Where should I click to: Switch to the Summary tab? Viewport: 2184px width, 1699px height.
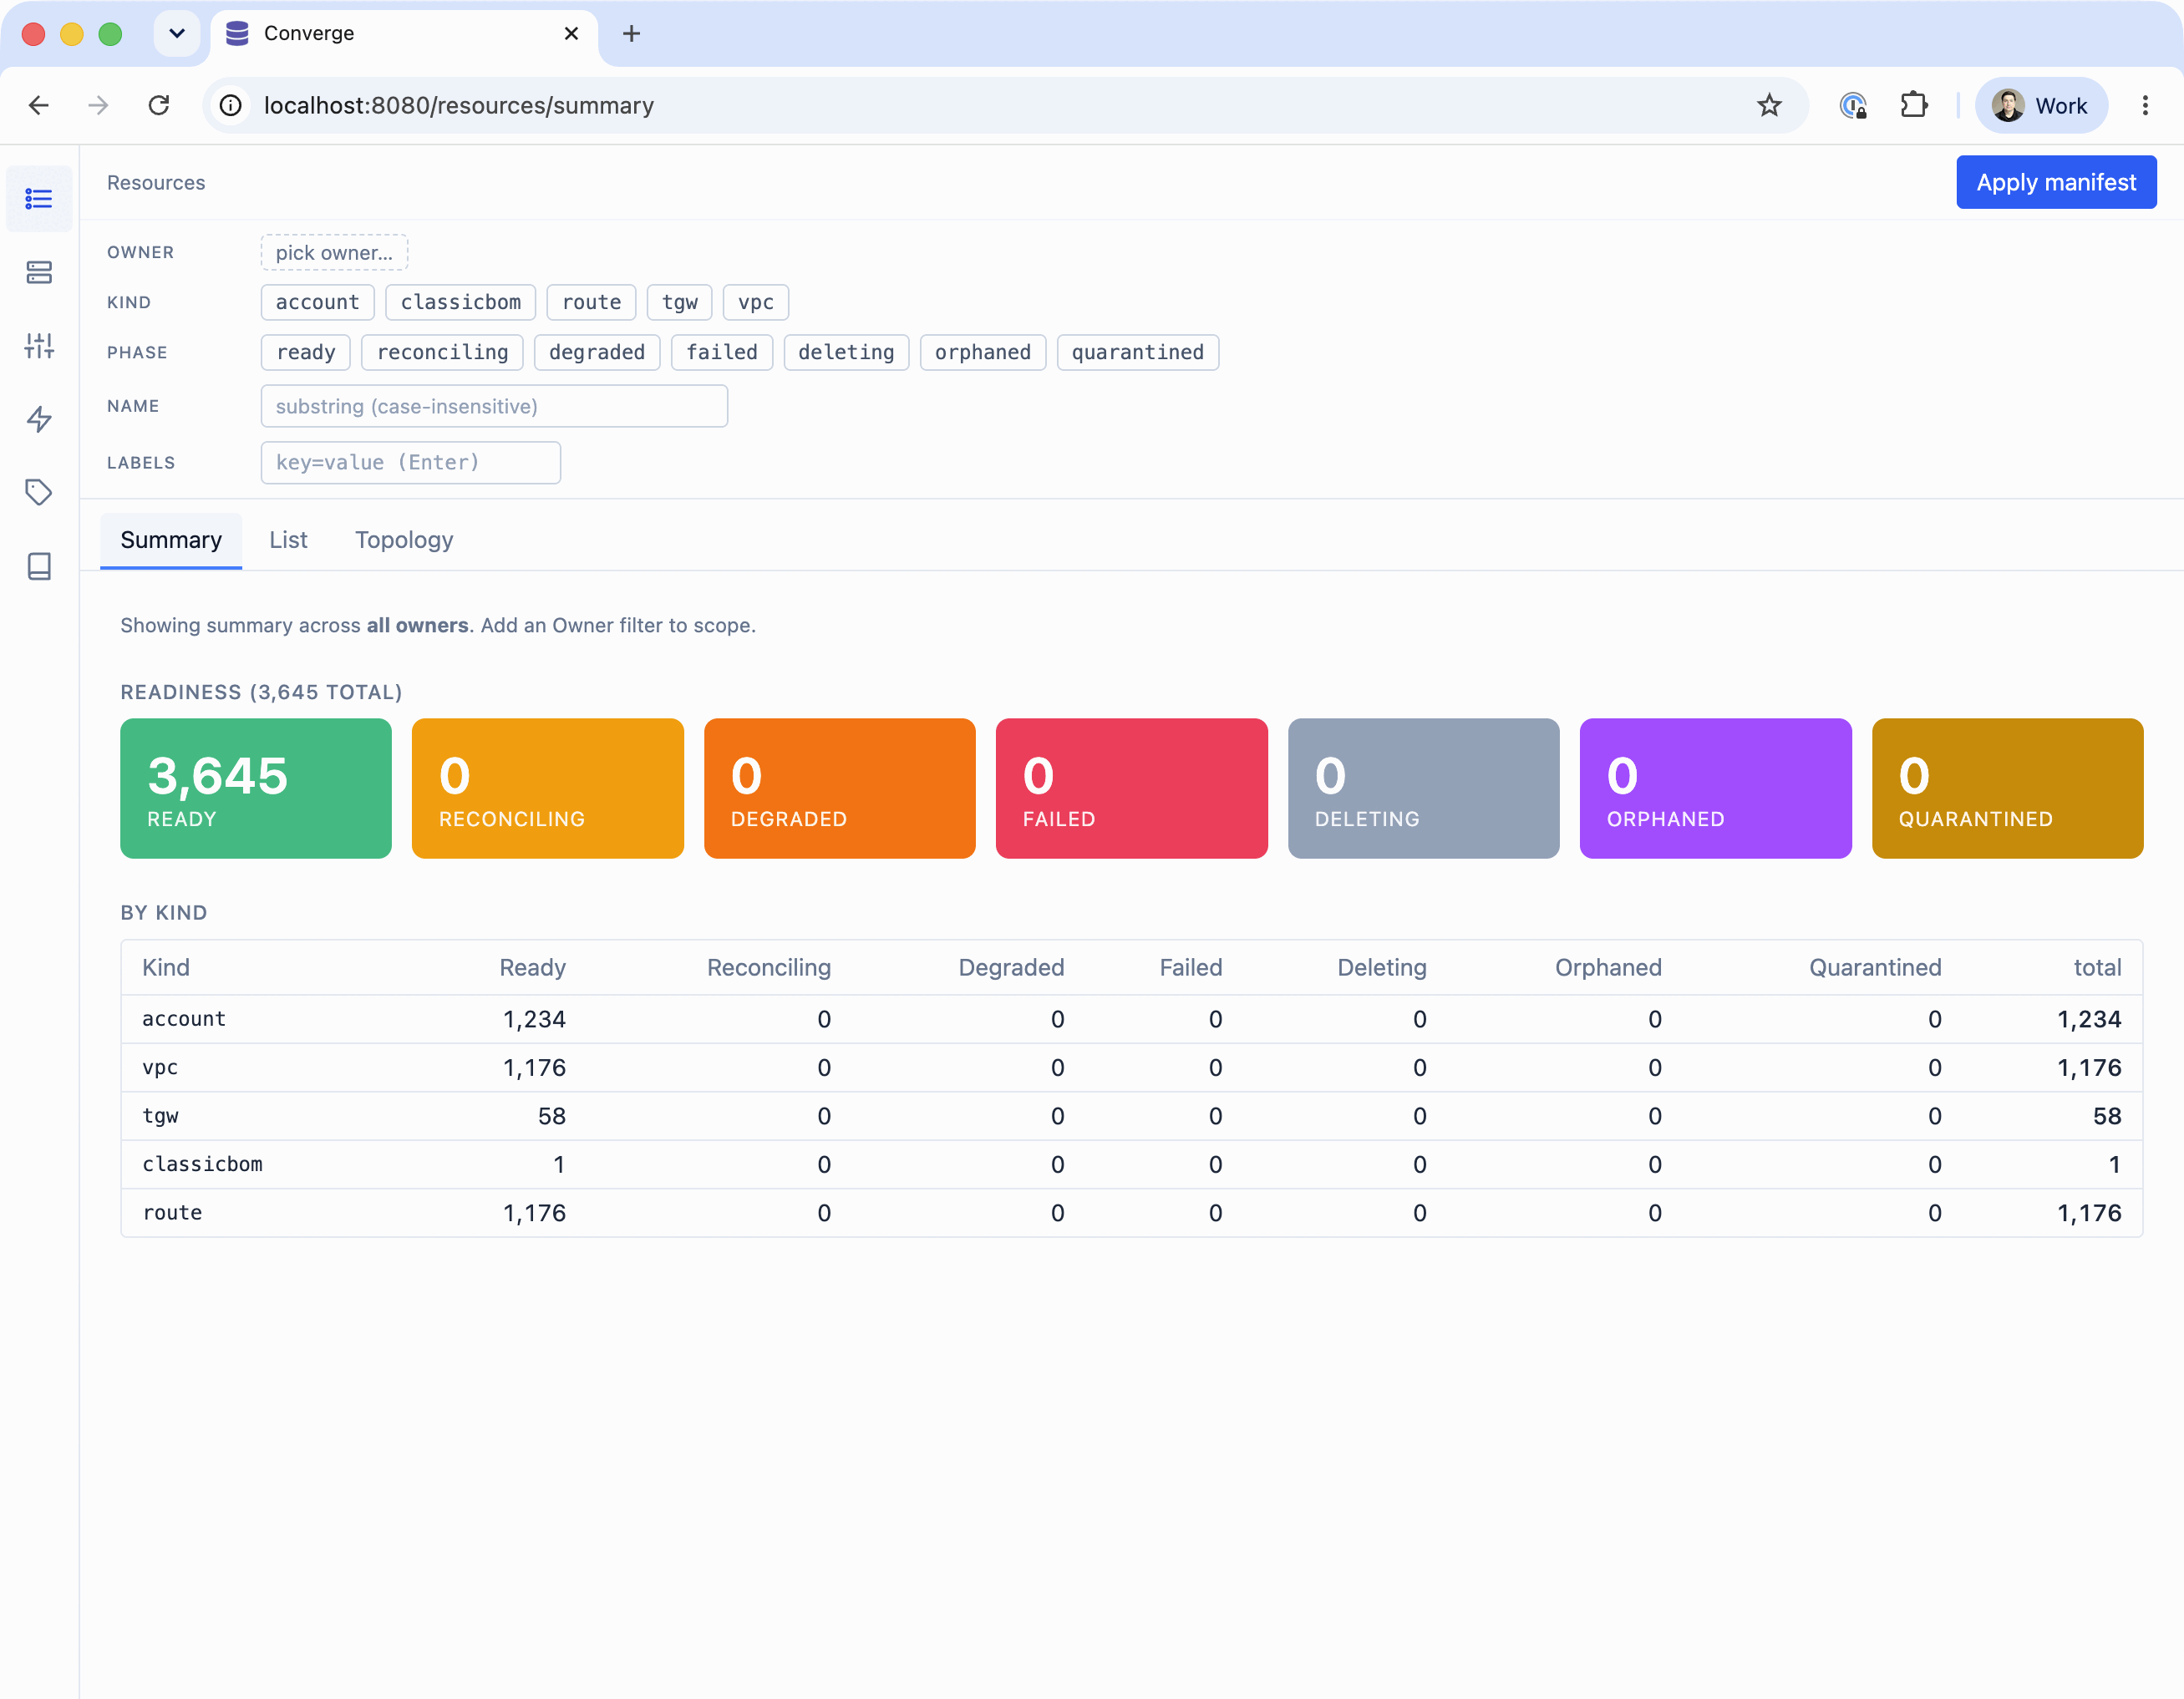pos(171,540)
